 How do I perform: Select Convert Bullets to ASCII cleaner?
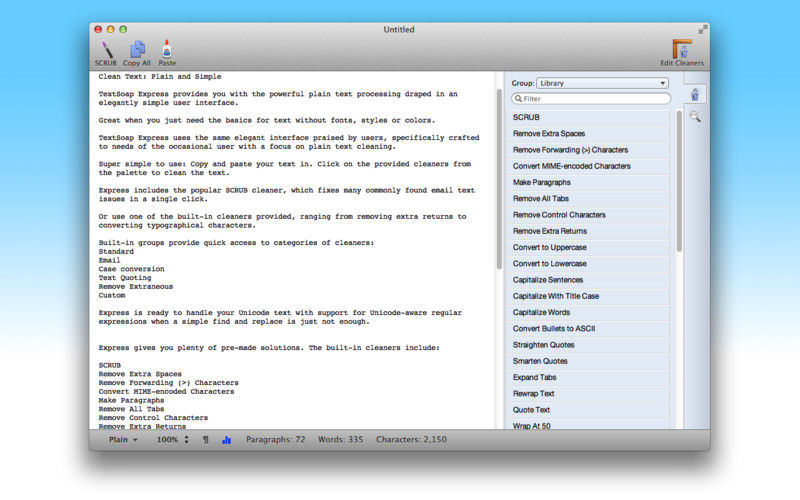[590, 329]
